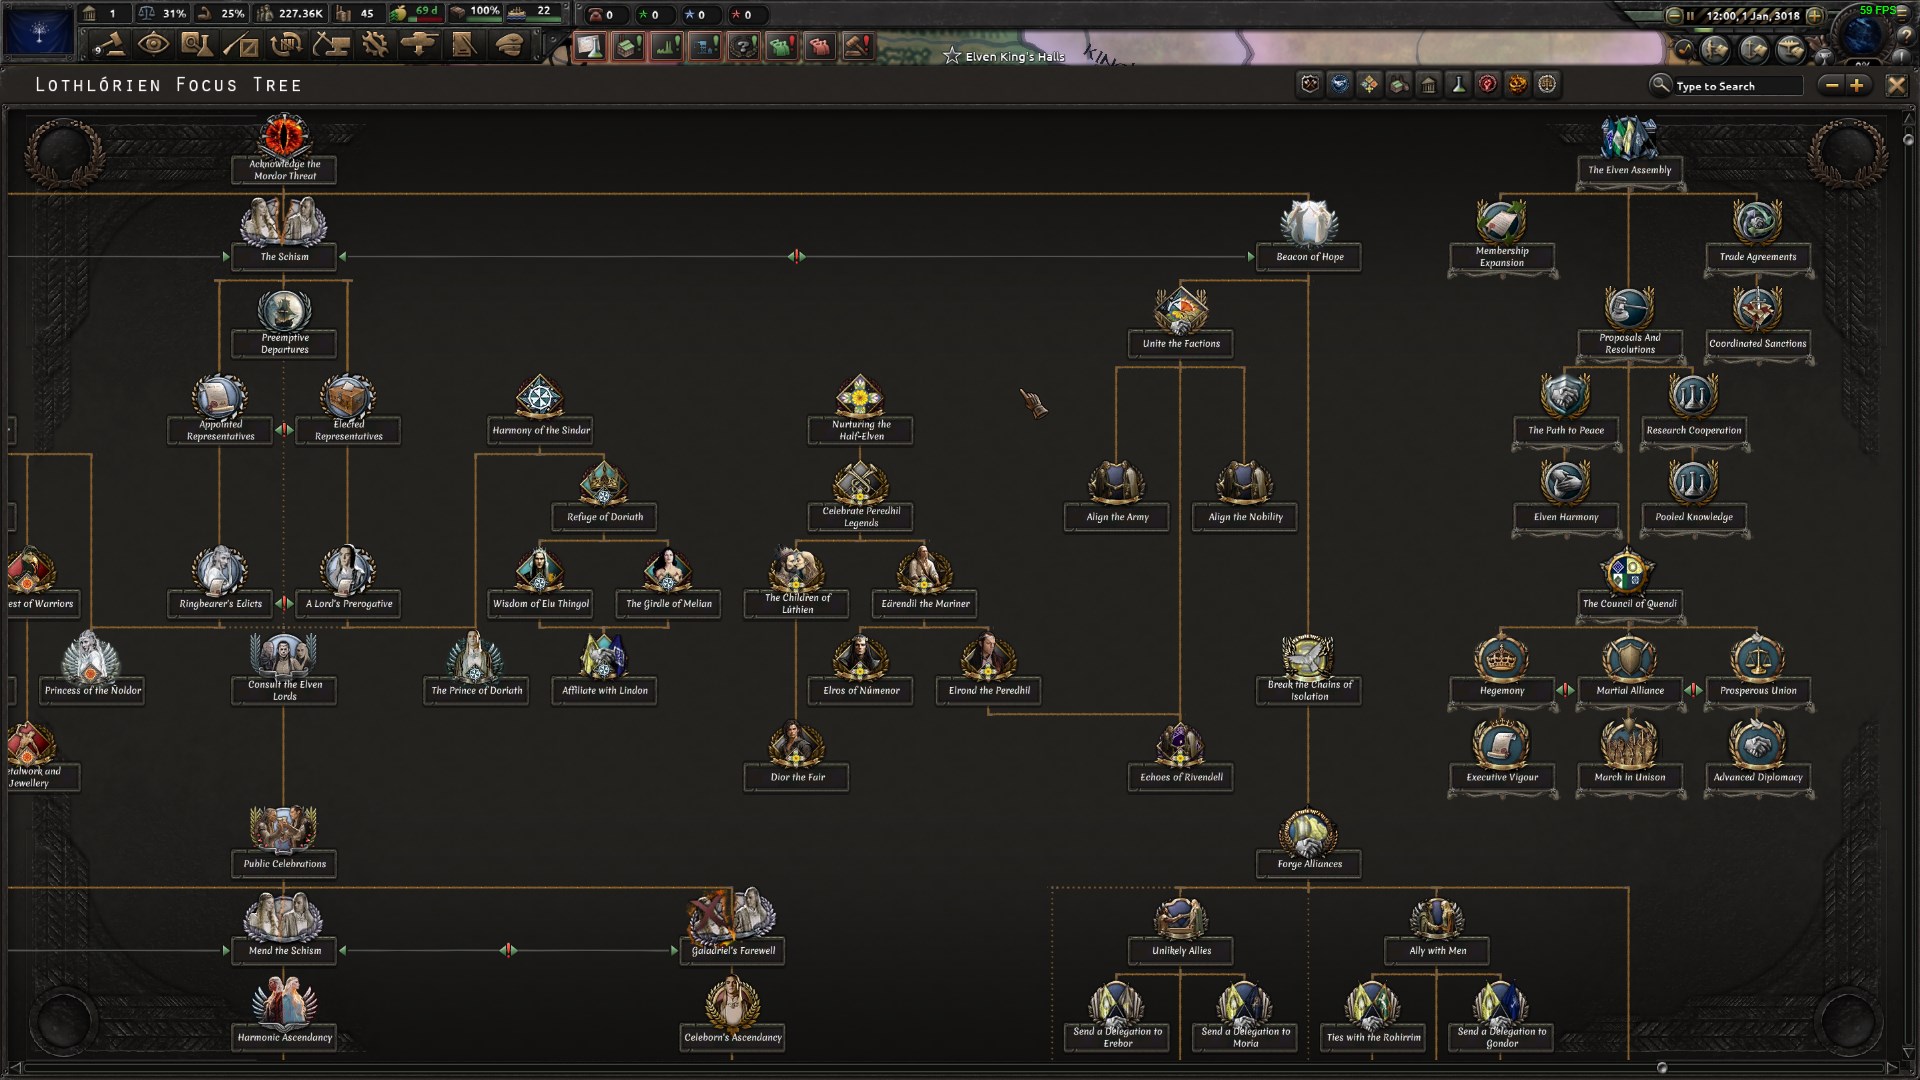The height and width of the screenshot is (1080, 1920).
Task: Click the horizontal scrollbar handle at bottom
Action: click(1662, 1067)
